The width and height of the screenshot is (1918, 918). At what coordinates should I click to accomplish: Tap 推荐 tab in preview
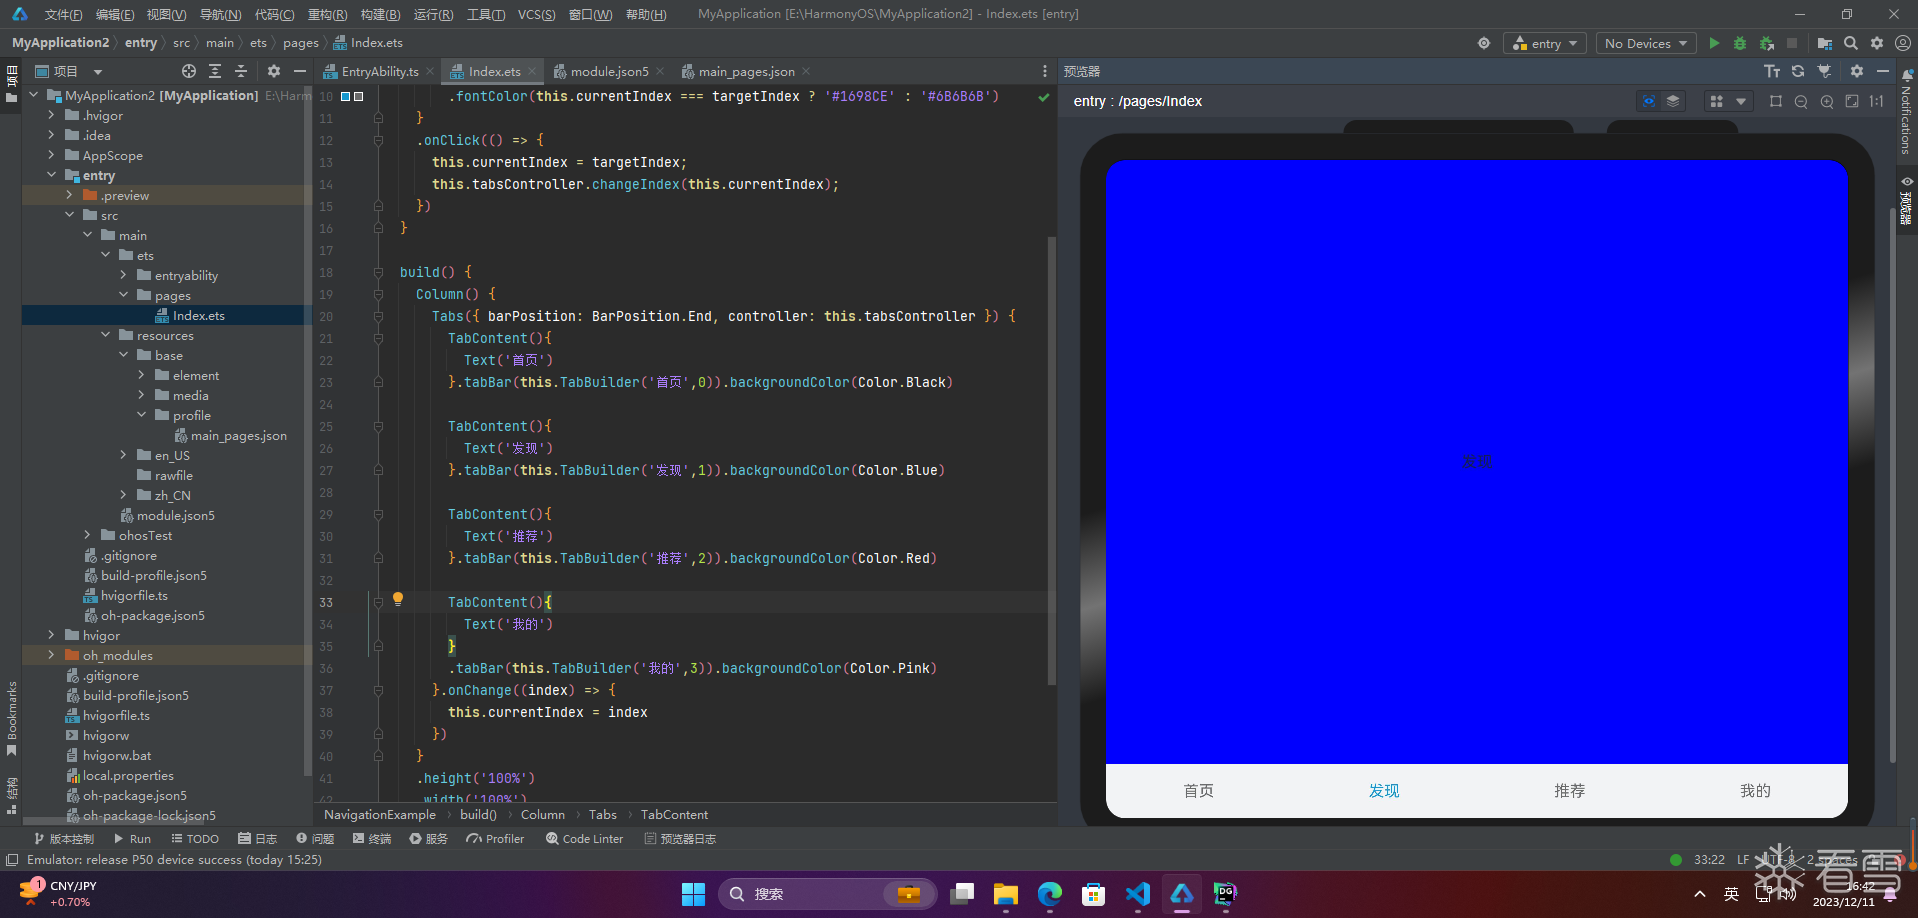[1569, 791]
